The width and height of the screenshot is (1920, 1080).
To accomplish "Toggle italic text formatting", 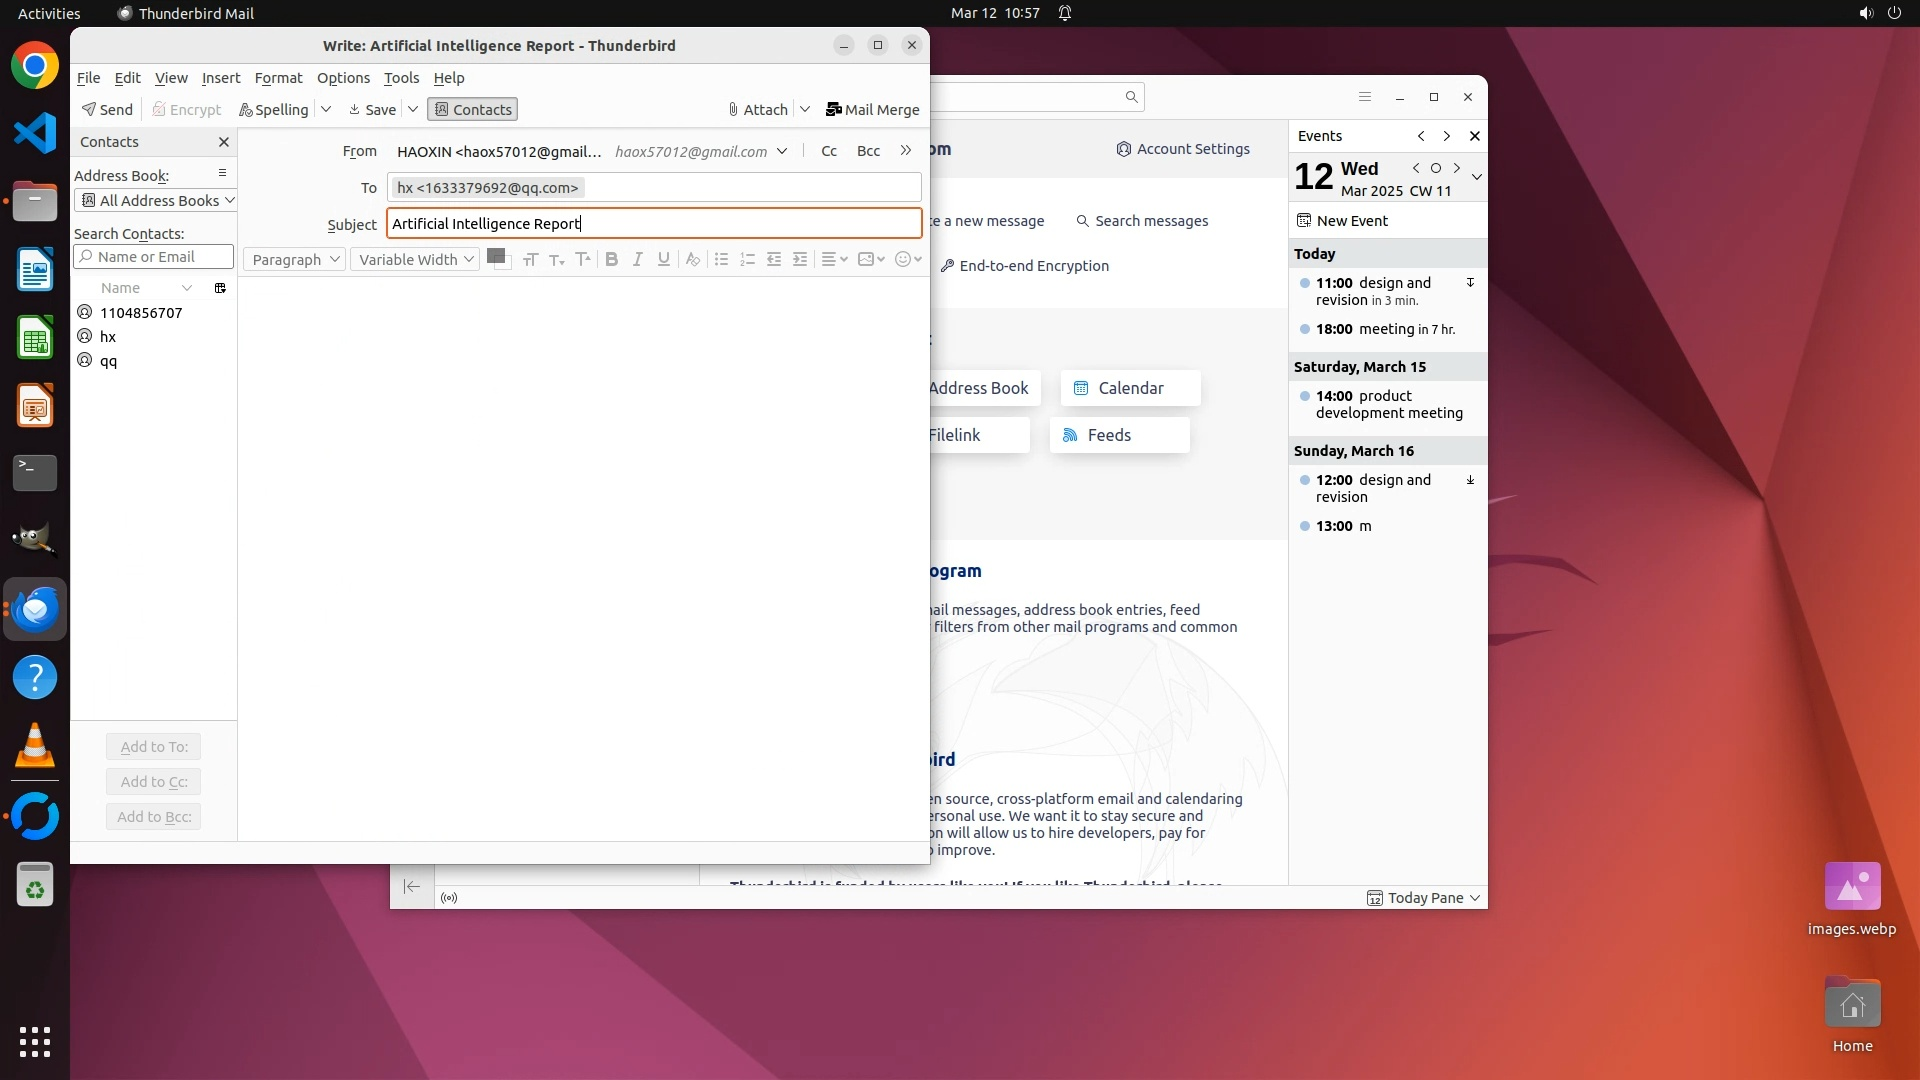I will 638,260.
